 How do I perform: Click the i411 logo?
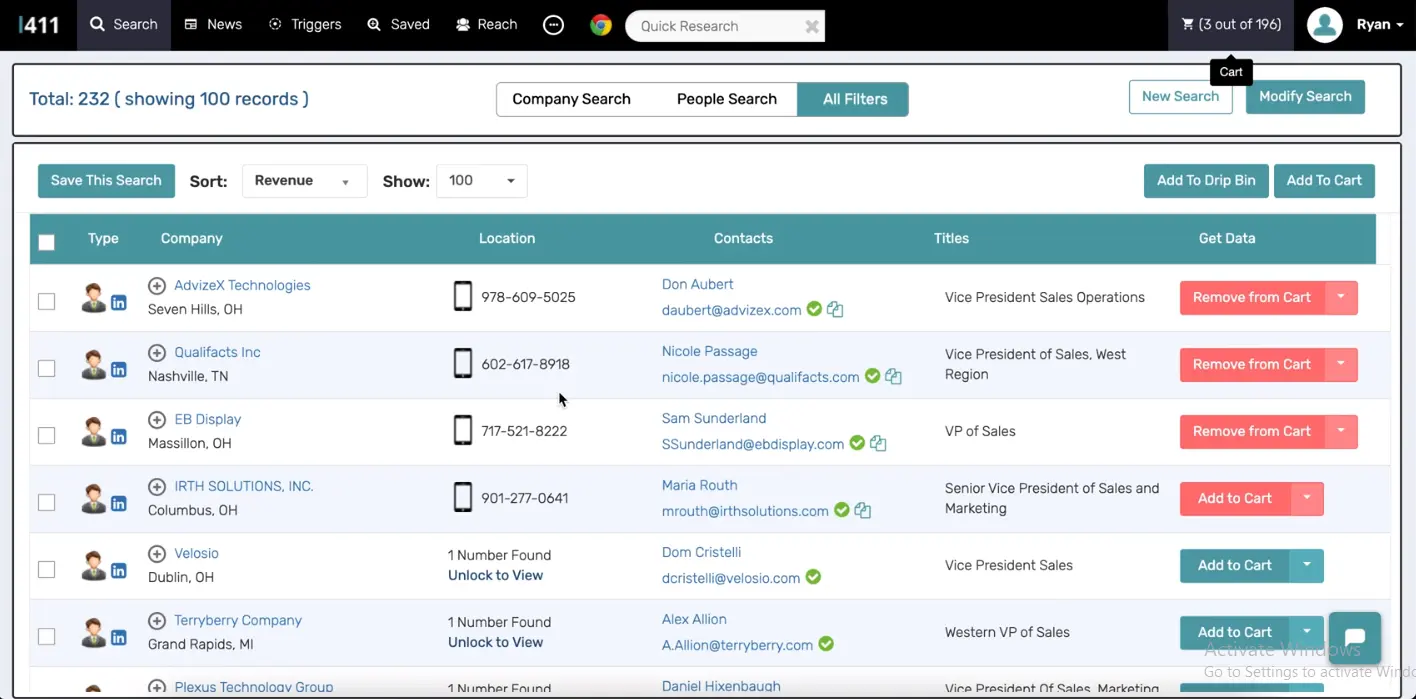39,24
